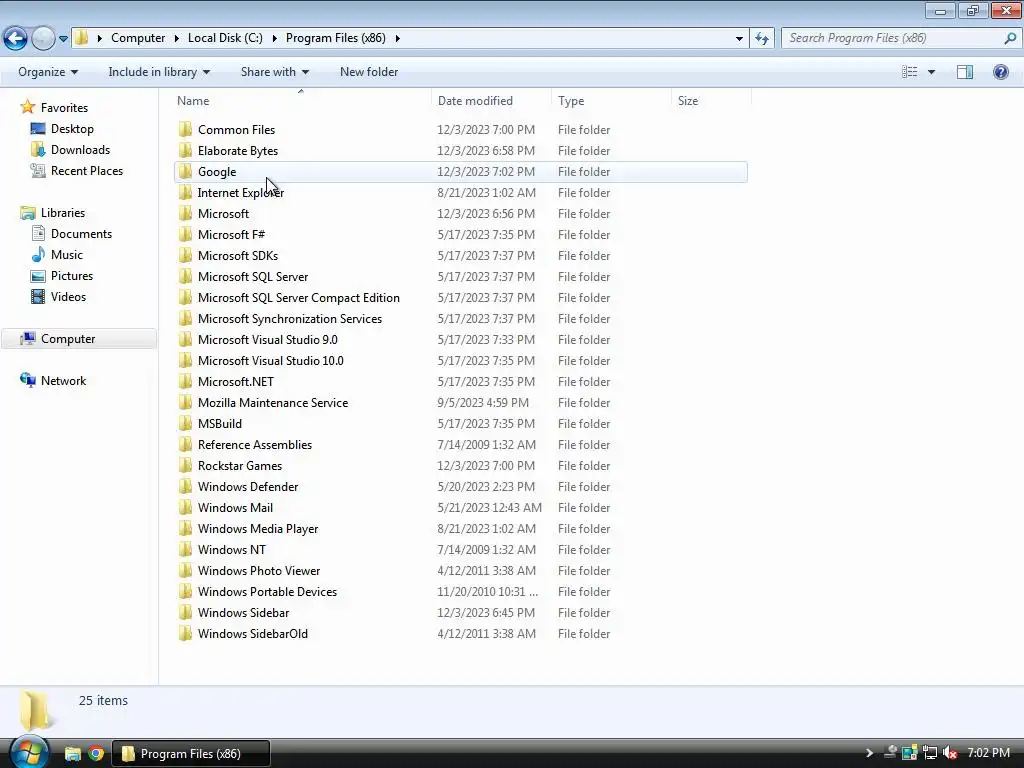Select the Windows Sidebar folder icon
The image size is (1024, 768).
tap(185, 613)
